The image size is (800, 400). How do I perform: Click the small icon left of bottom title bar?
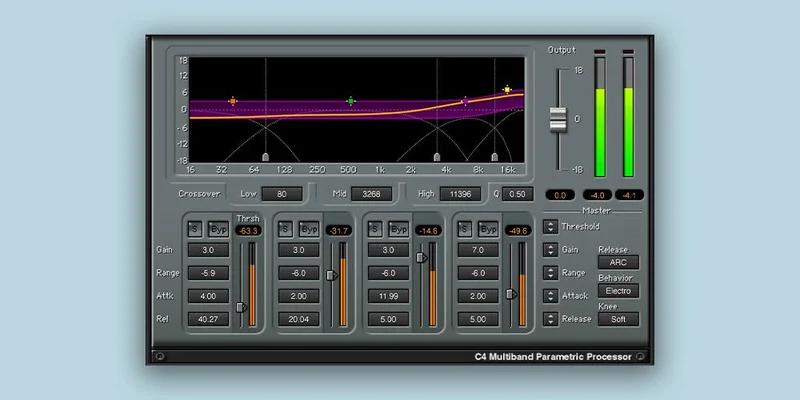point(159,356)
